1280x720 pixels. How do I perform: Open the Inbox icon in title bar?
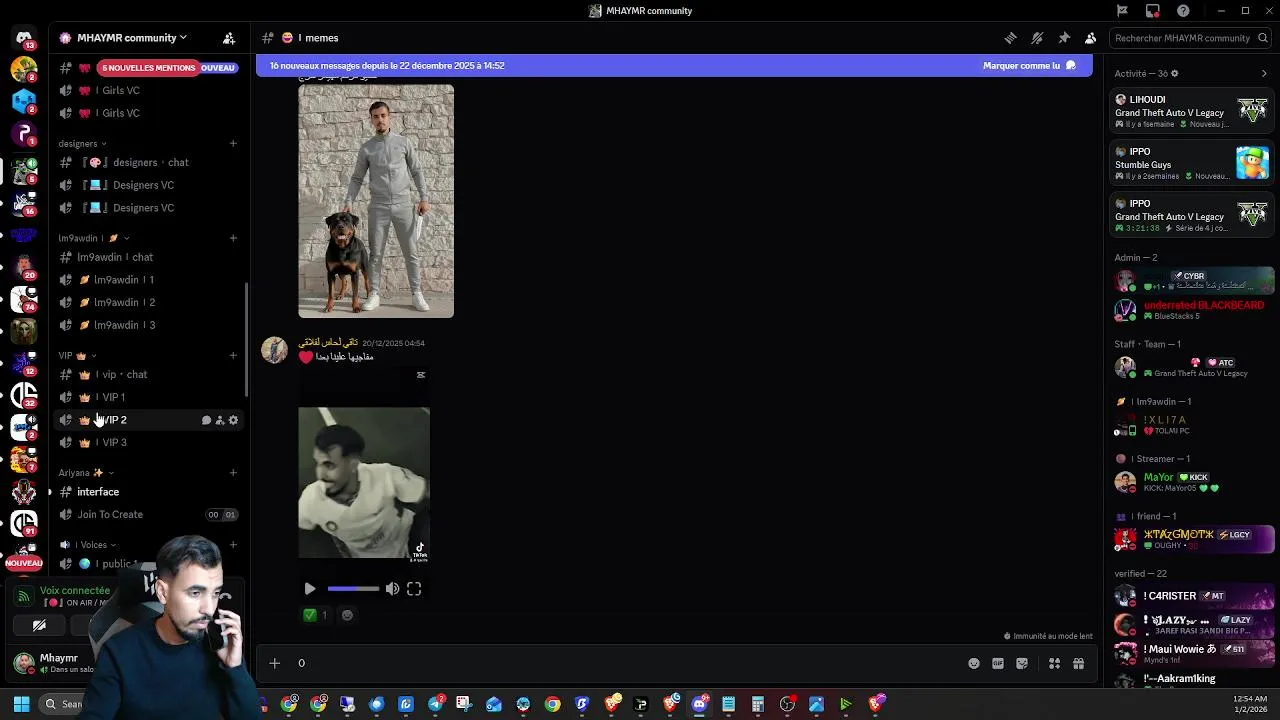[x=1153, y=11]
